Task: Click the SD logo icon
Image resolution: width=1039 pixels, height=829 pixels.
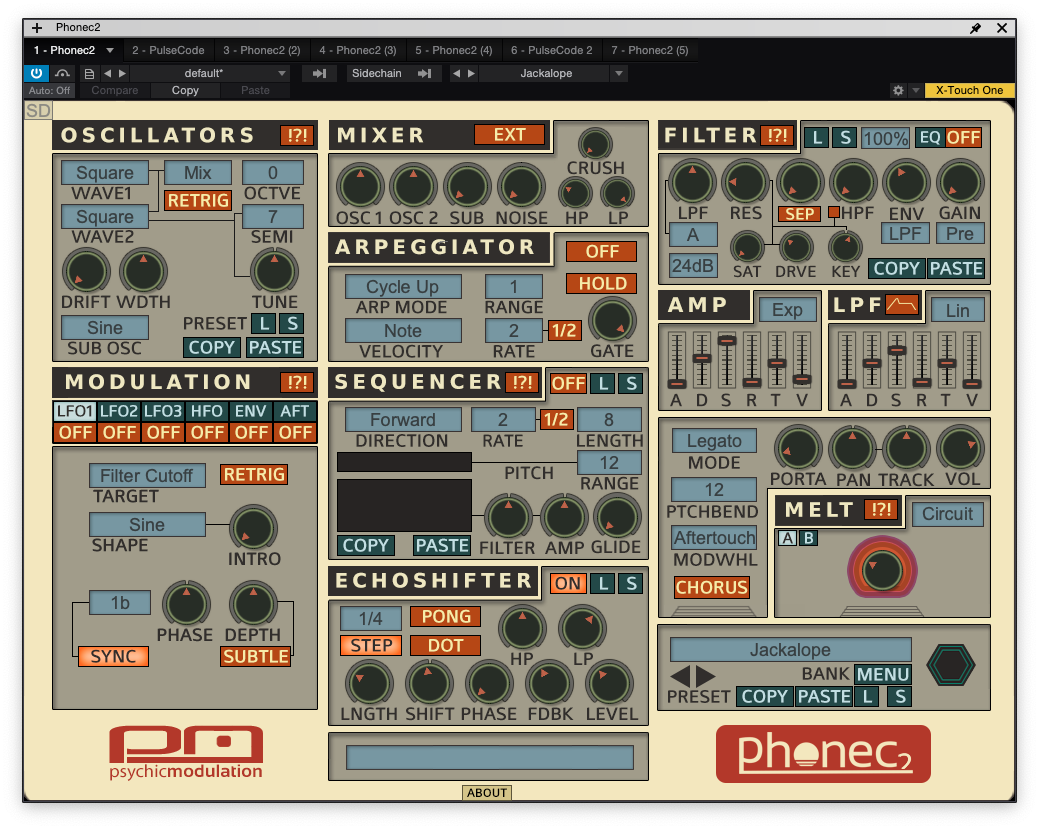Action: pos(38,110)
